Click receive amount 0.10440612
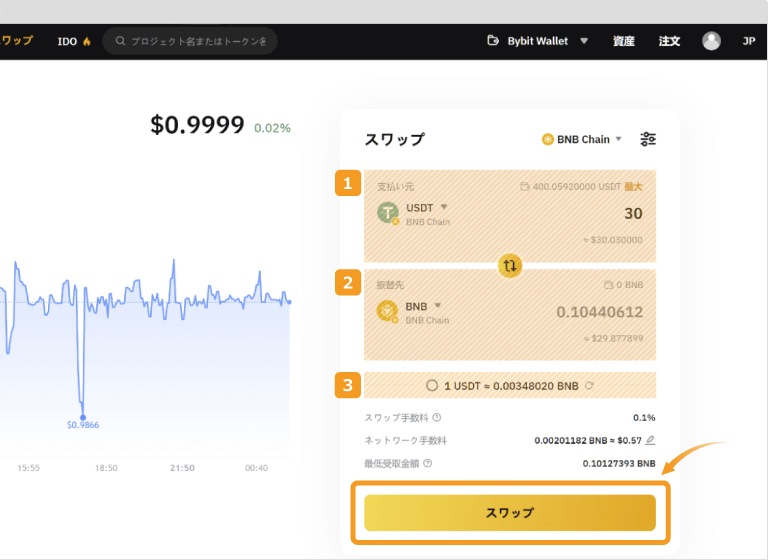Image resolution: width=768 pixels, height=560 pixels. (600, 312)
